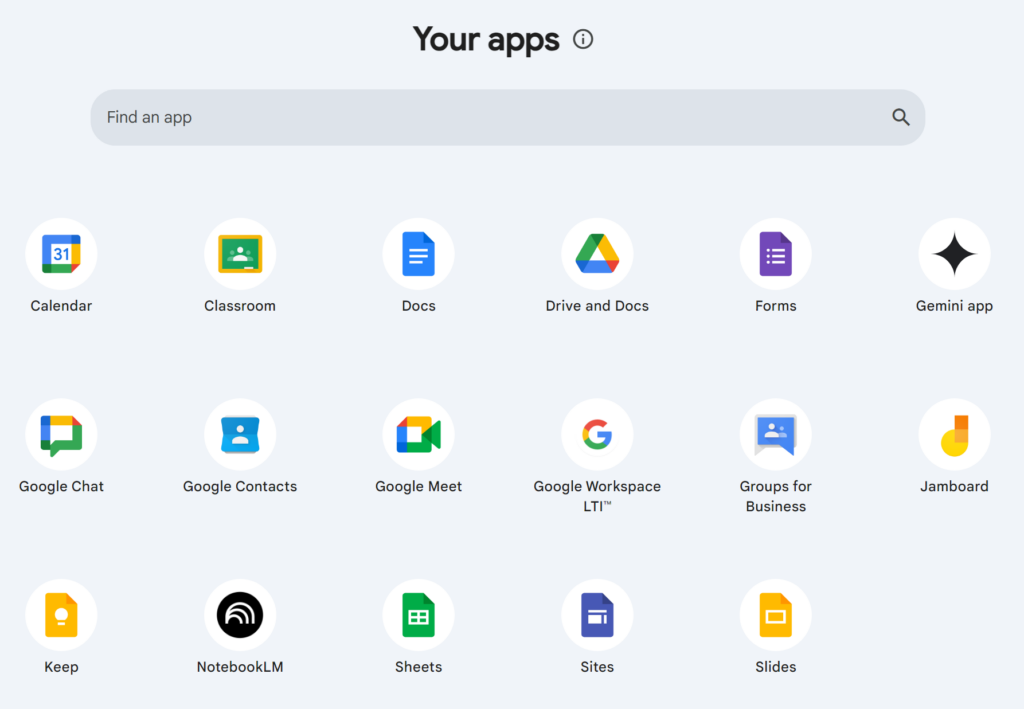Launch Google Classroom icon

(x=240, y=254)
